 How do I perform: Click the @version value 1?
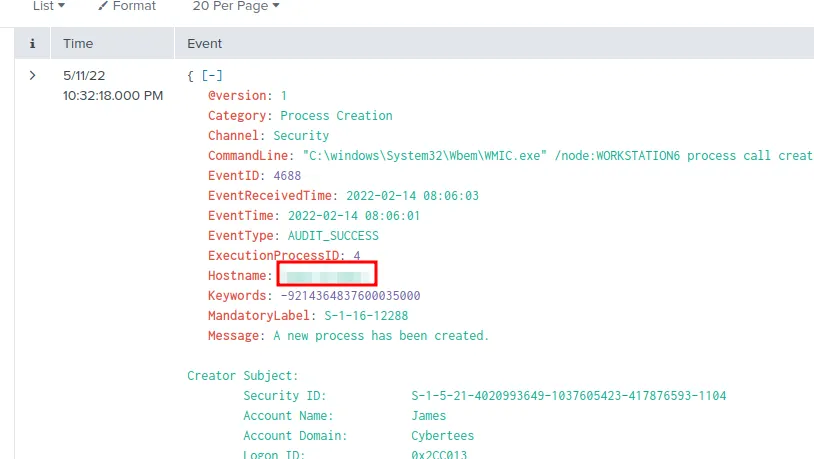(x=283, y=96)
